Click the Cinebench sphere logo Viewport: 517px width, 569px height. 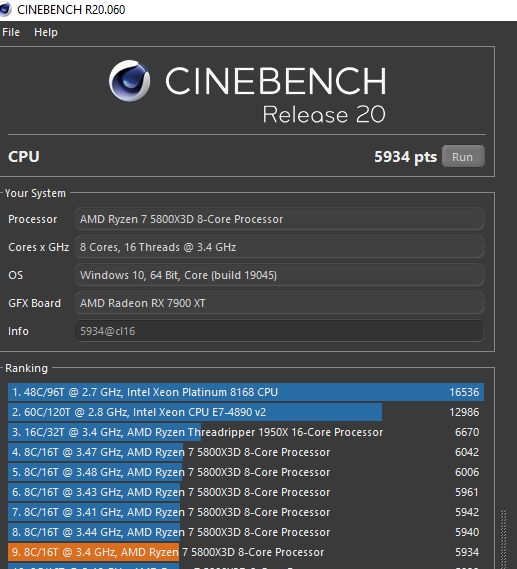pos(130,81)
